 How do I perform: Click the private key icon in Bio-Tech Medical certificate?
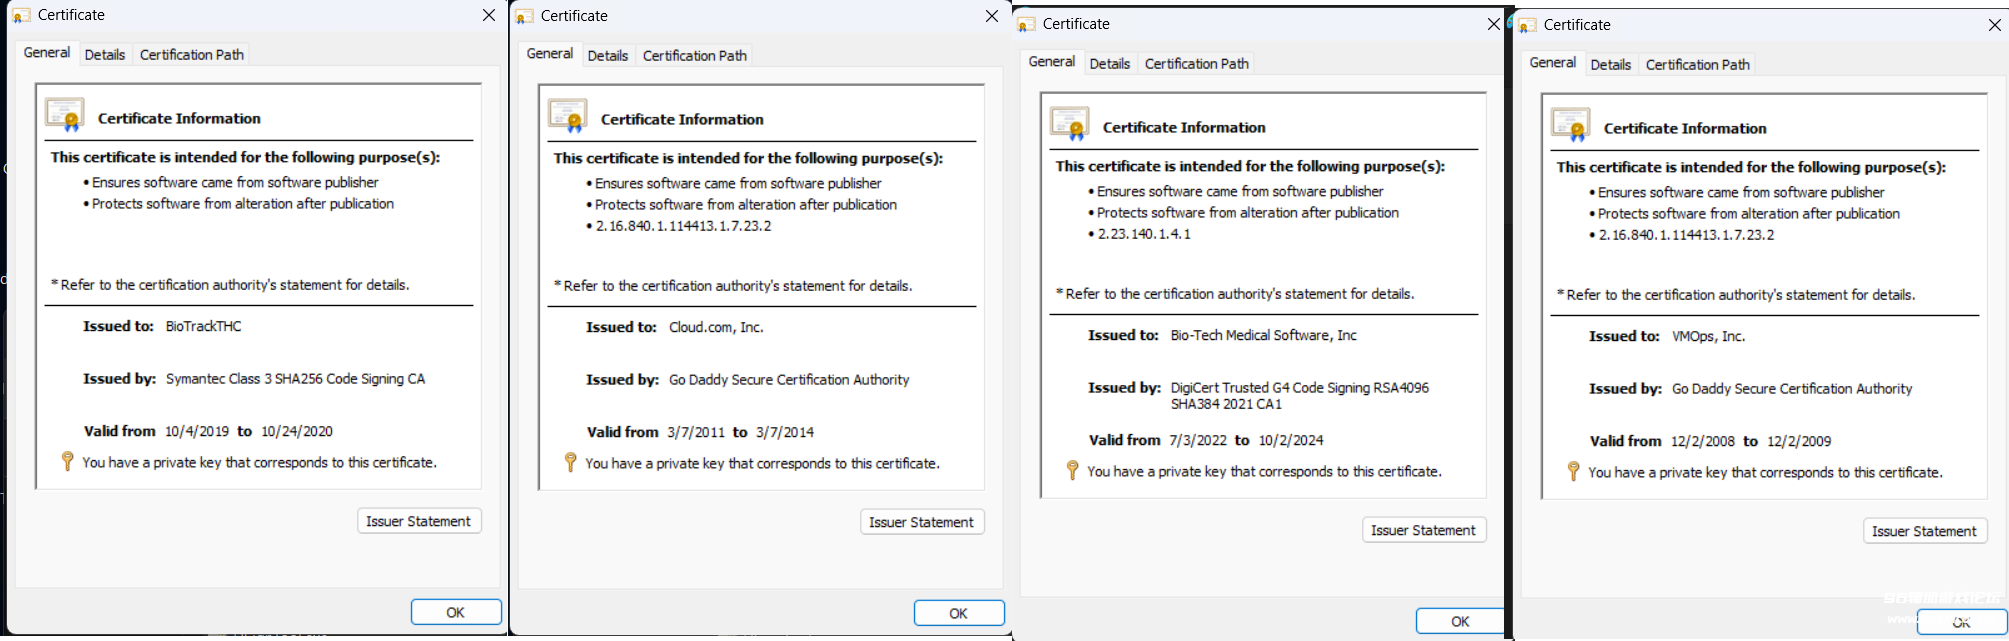pyautogui.click(x=1072, y=470)
